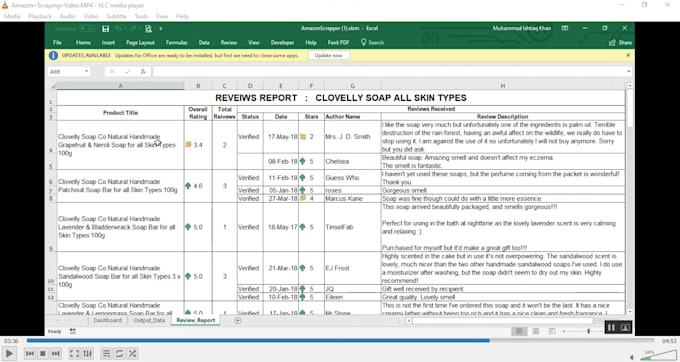Image resolution: width=680 pixels, height=362 pixels.
Task: Select column H header
Action: point(503,86)
